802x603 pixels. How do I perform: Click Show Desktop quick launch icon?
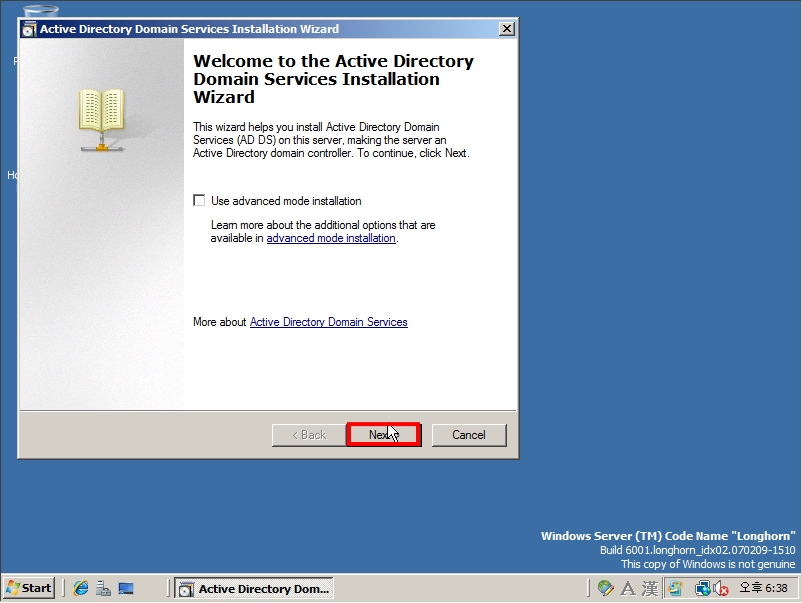pyautogui.click(x=126, y=588)
